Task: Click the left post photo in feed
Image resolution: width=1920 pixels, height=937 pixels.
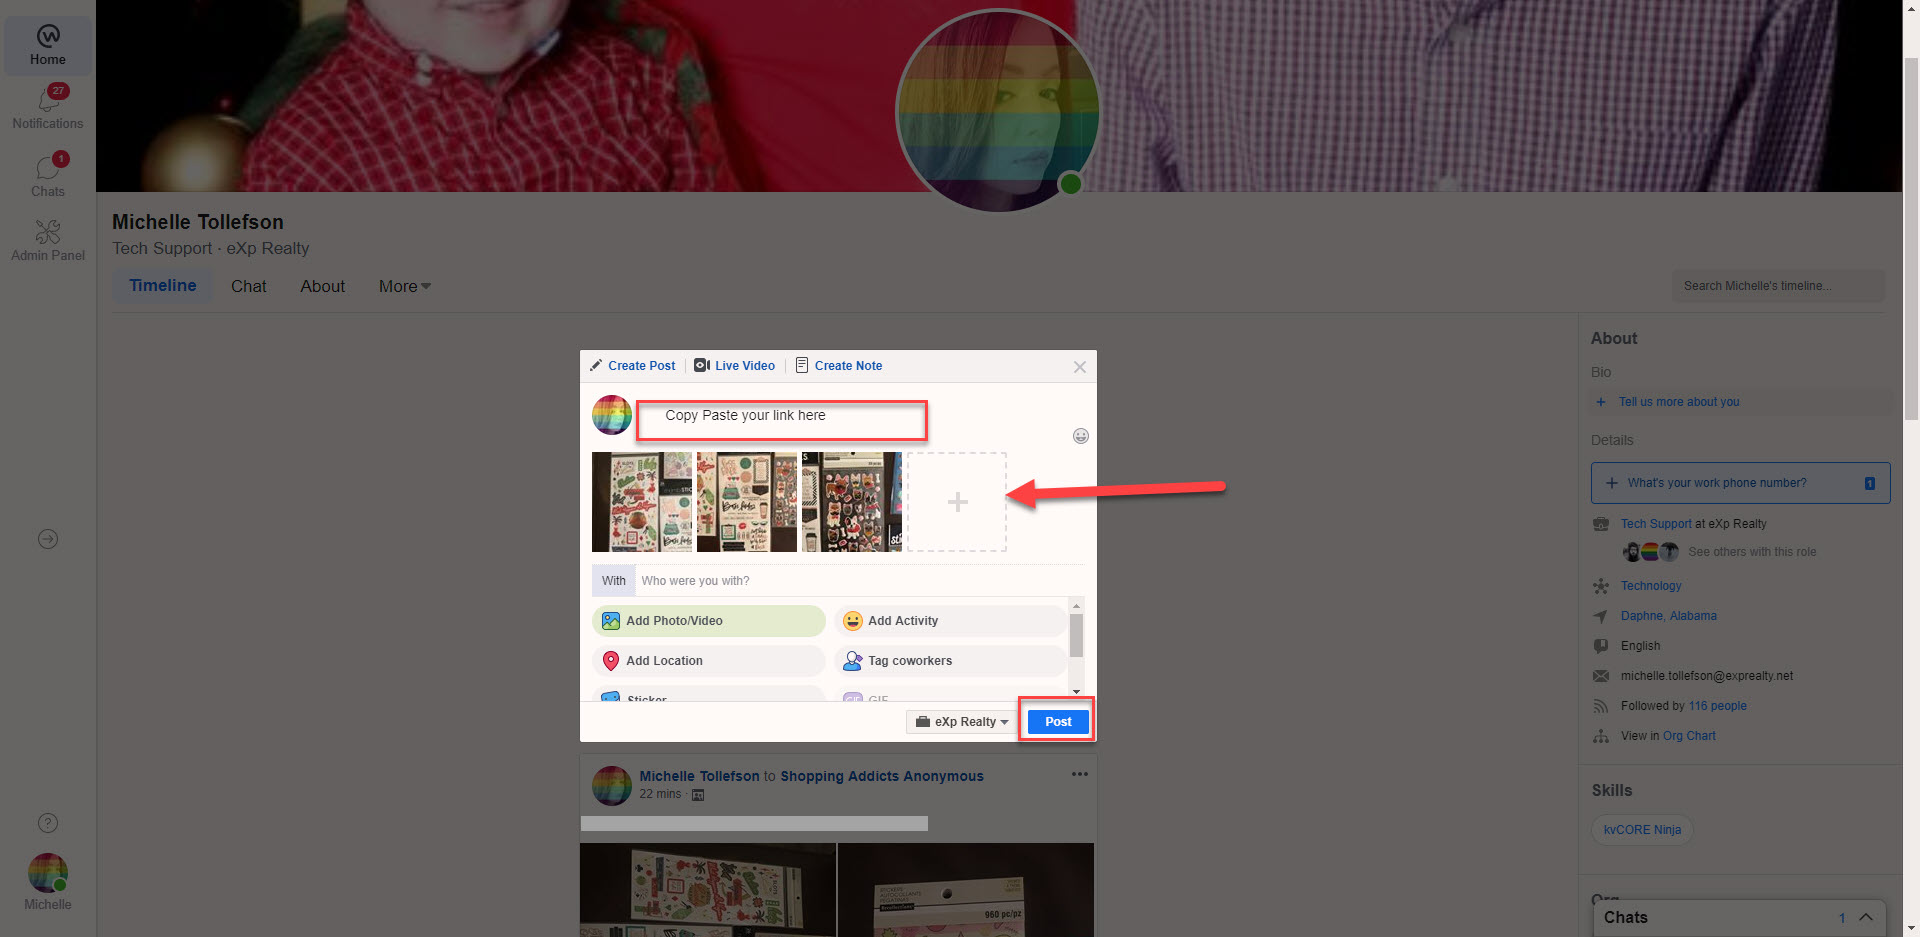Action: tap(708, 890)
